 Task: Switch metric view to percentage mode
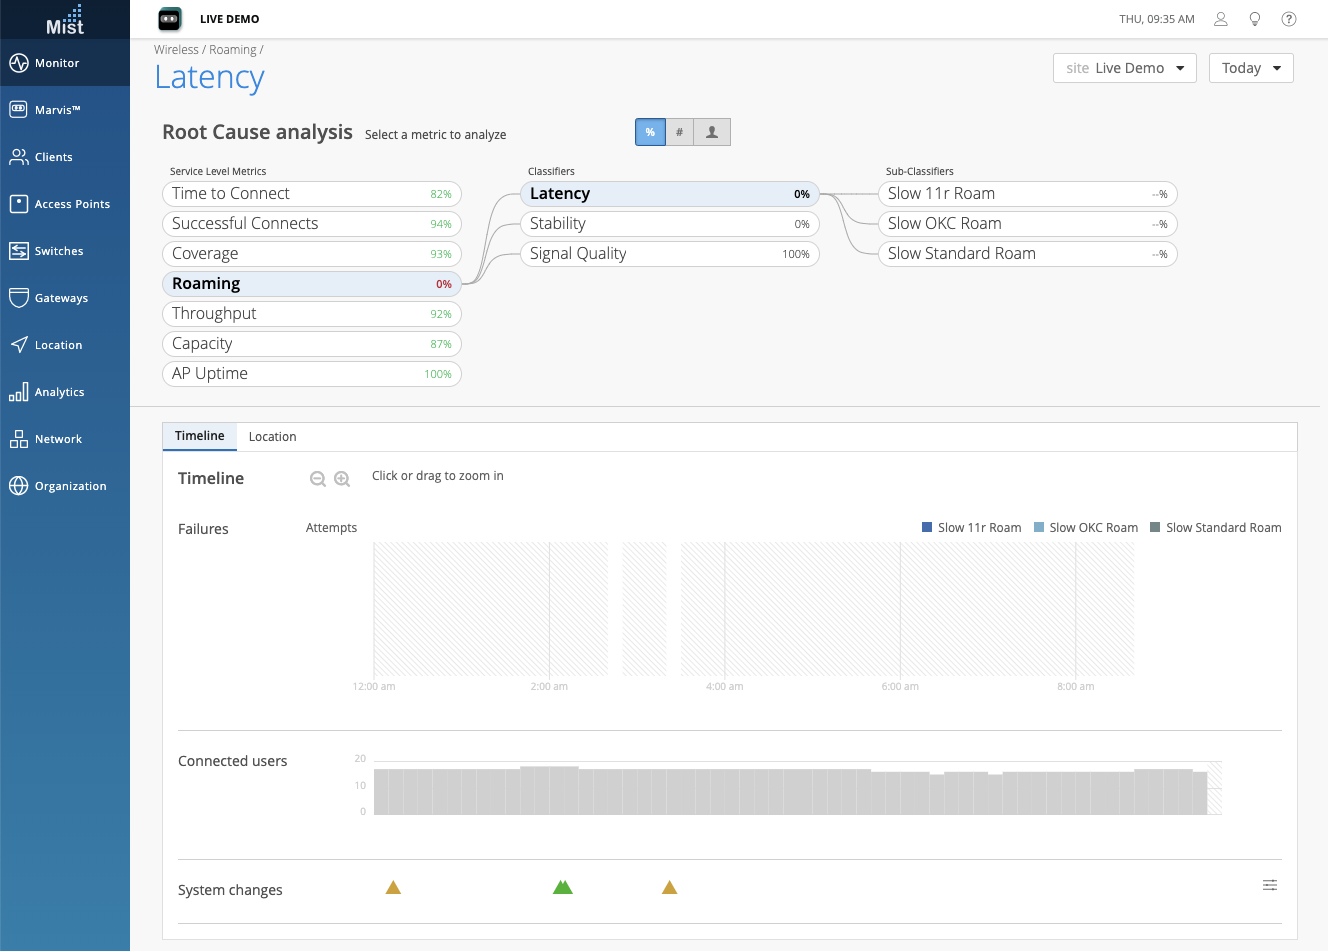[x=650, y=132]
